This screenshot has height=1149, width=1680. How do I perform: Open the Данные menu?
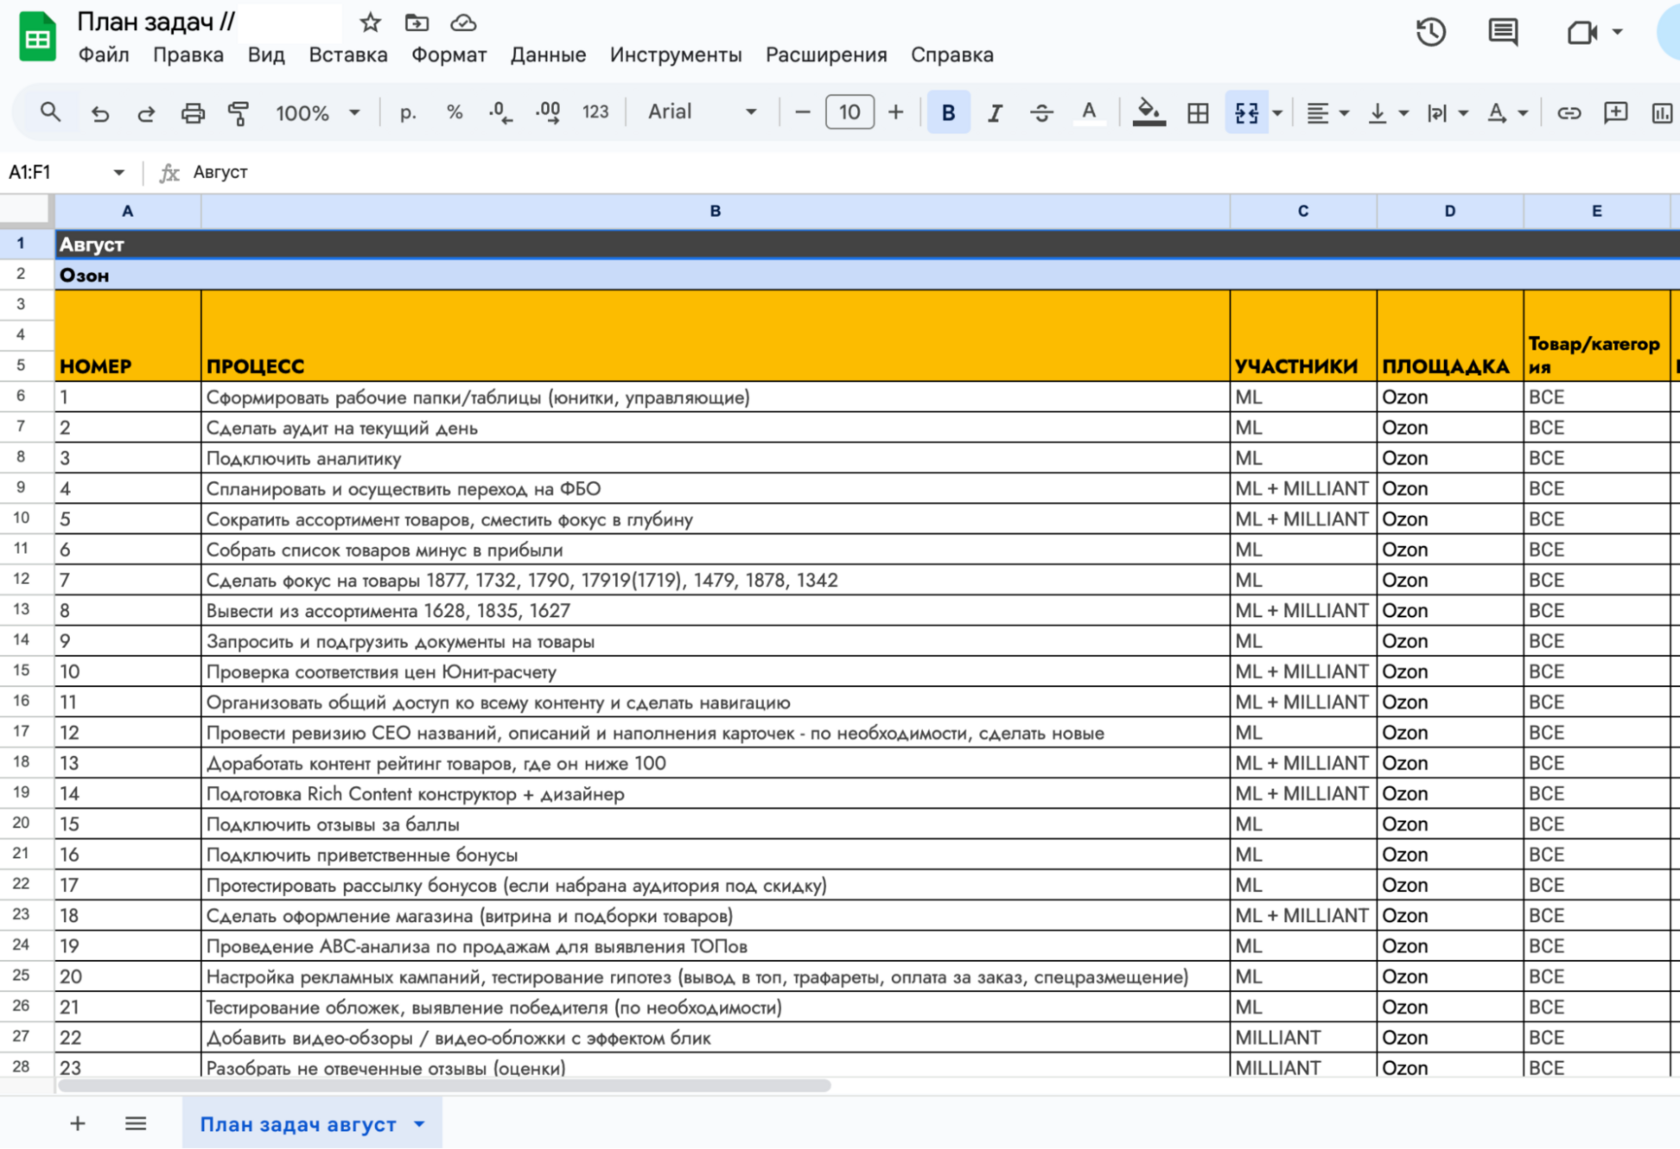[548, 55]
